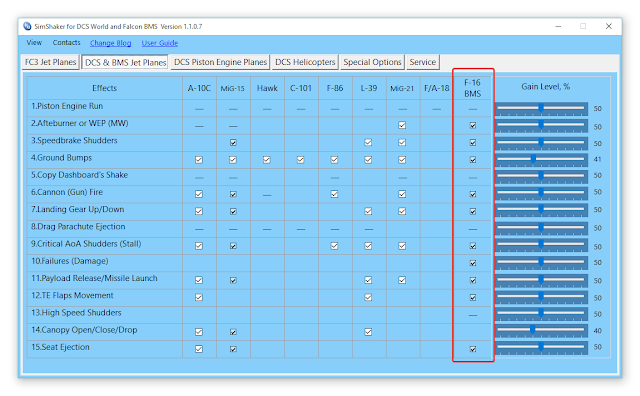Viewport: 640px width, 396px height.
Task: Select '13.High Speed Shudders' row label
Action: pos(76,313)
